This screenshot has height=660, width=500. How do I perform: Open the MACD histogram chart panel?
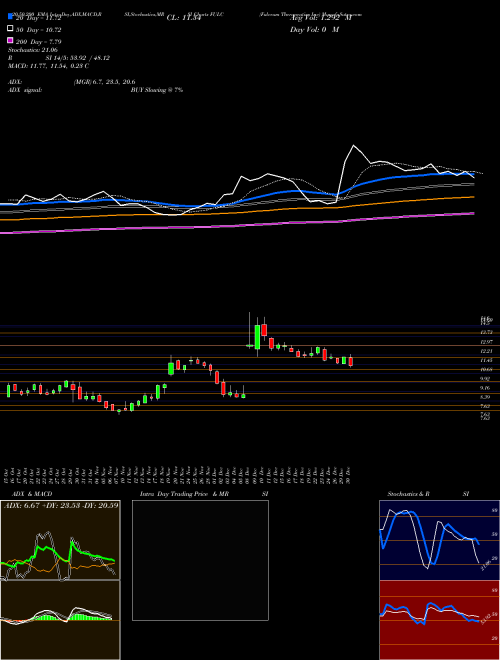(60, 620)
